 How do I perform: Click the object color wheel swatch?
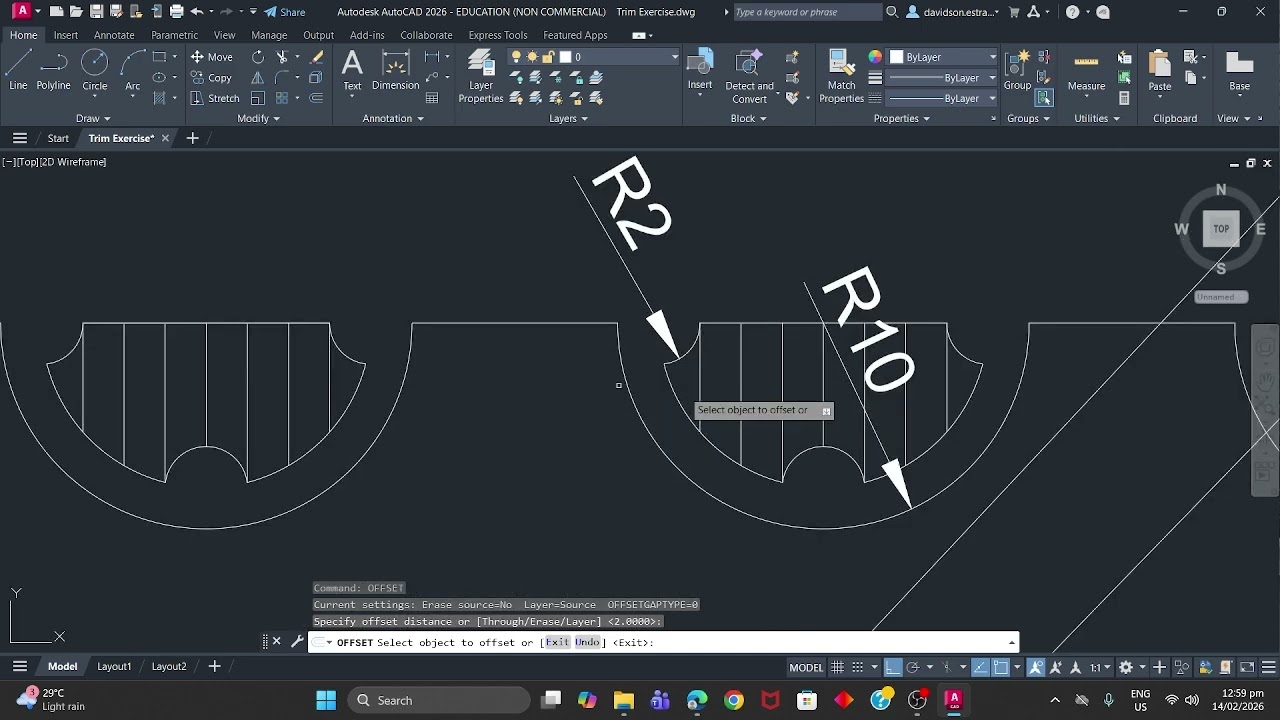coord(875,57)
